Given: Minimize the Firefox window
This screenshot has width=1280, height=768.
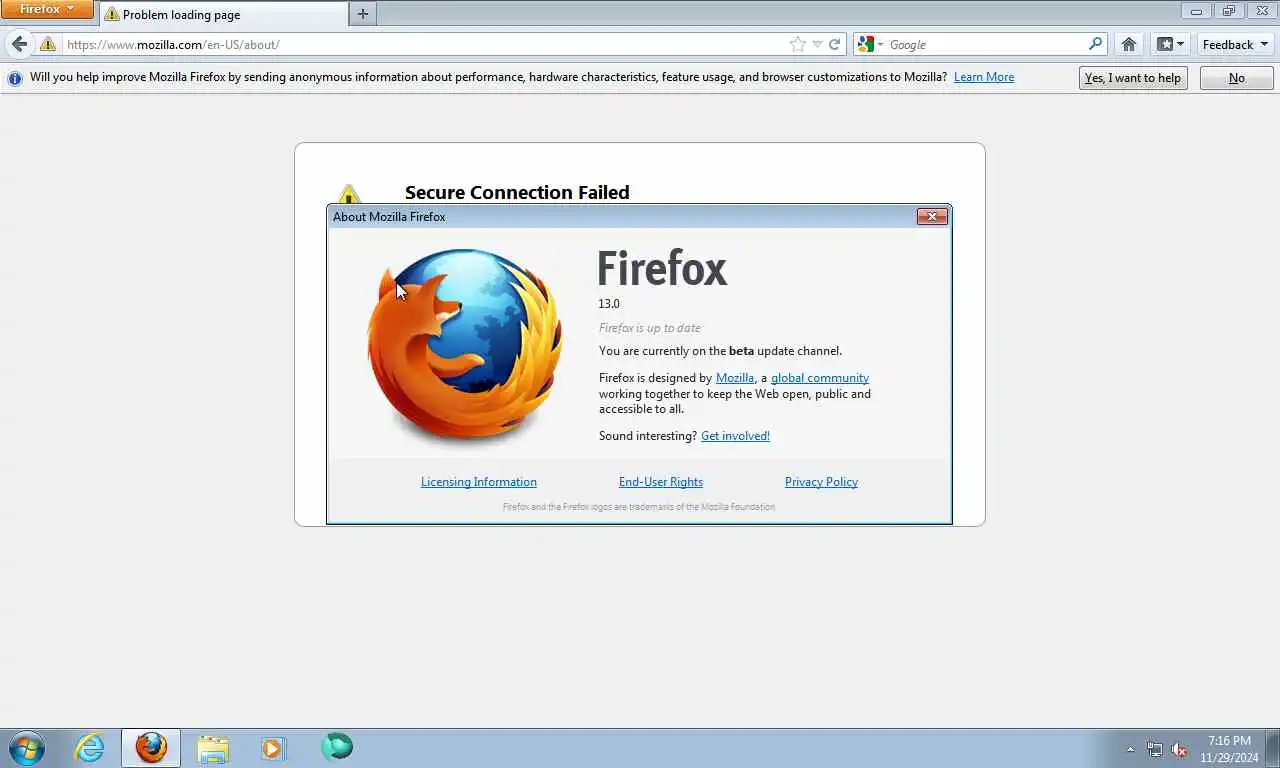Looking at the screenshot, I should 1196,10.
